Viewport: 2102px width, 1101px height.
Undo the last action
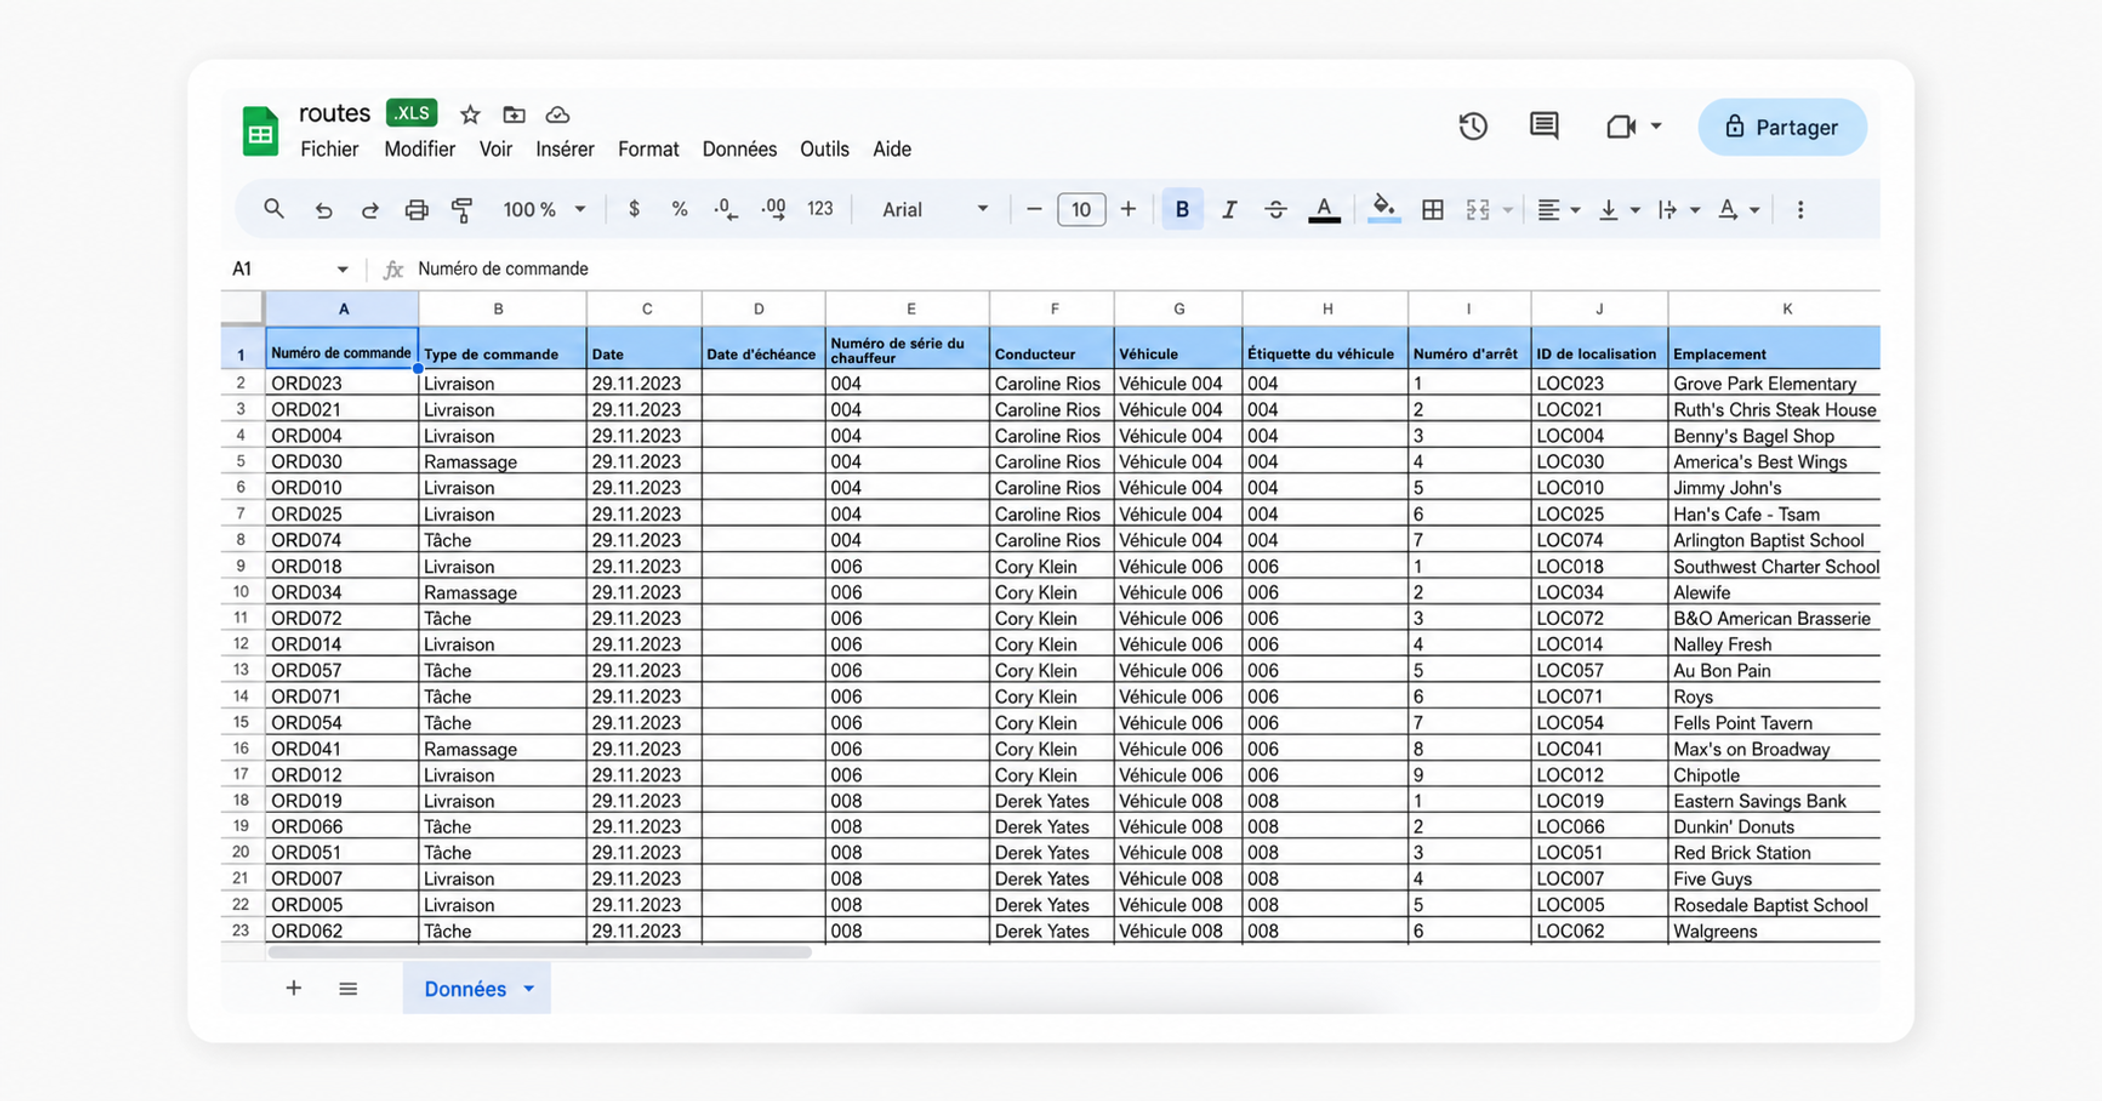(x=323, y=210)
